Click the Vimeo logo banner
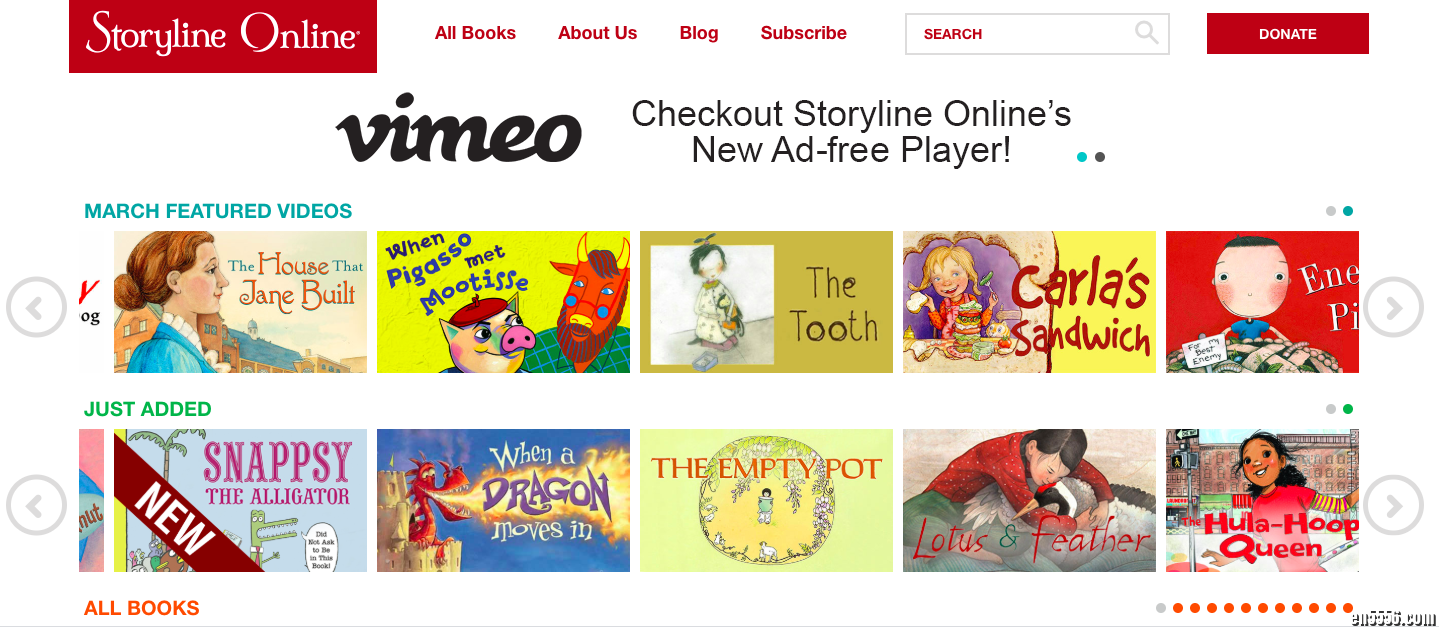 [458, 129]
